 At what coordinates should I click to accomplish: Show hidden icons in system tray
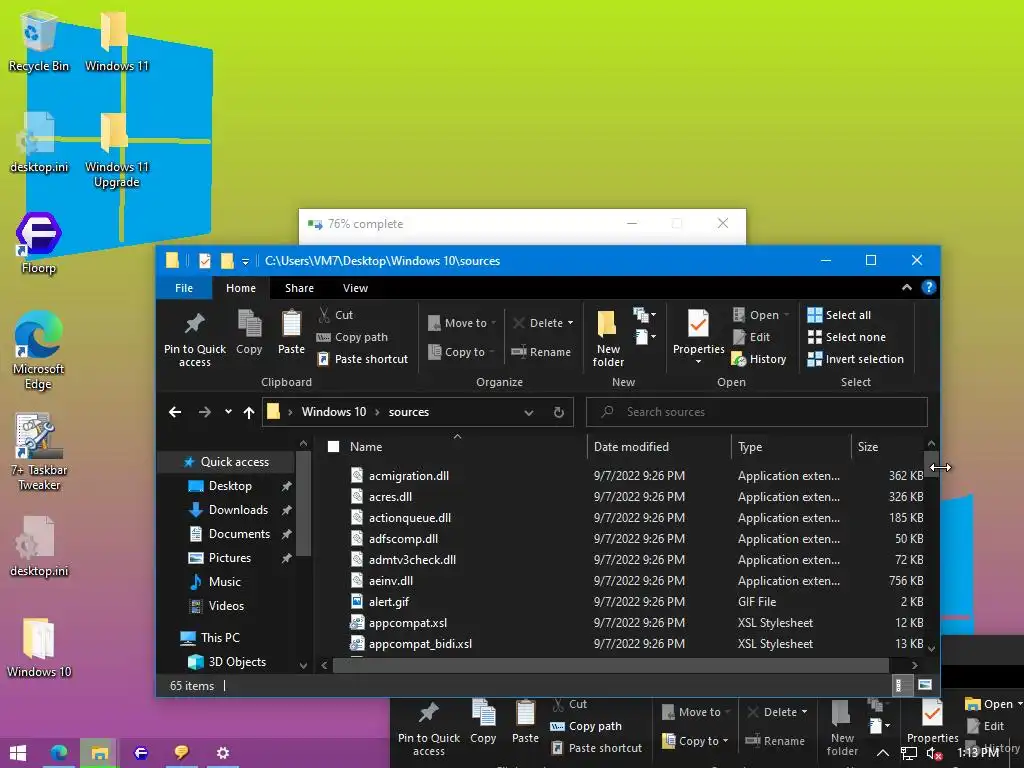point(883,753)
